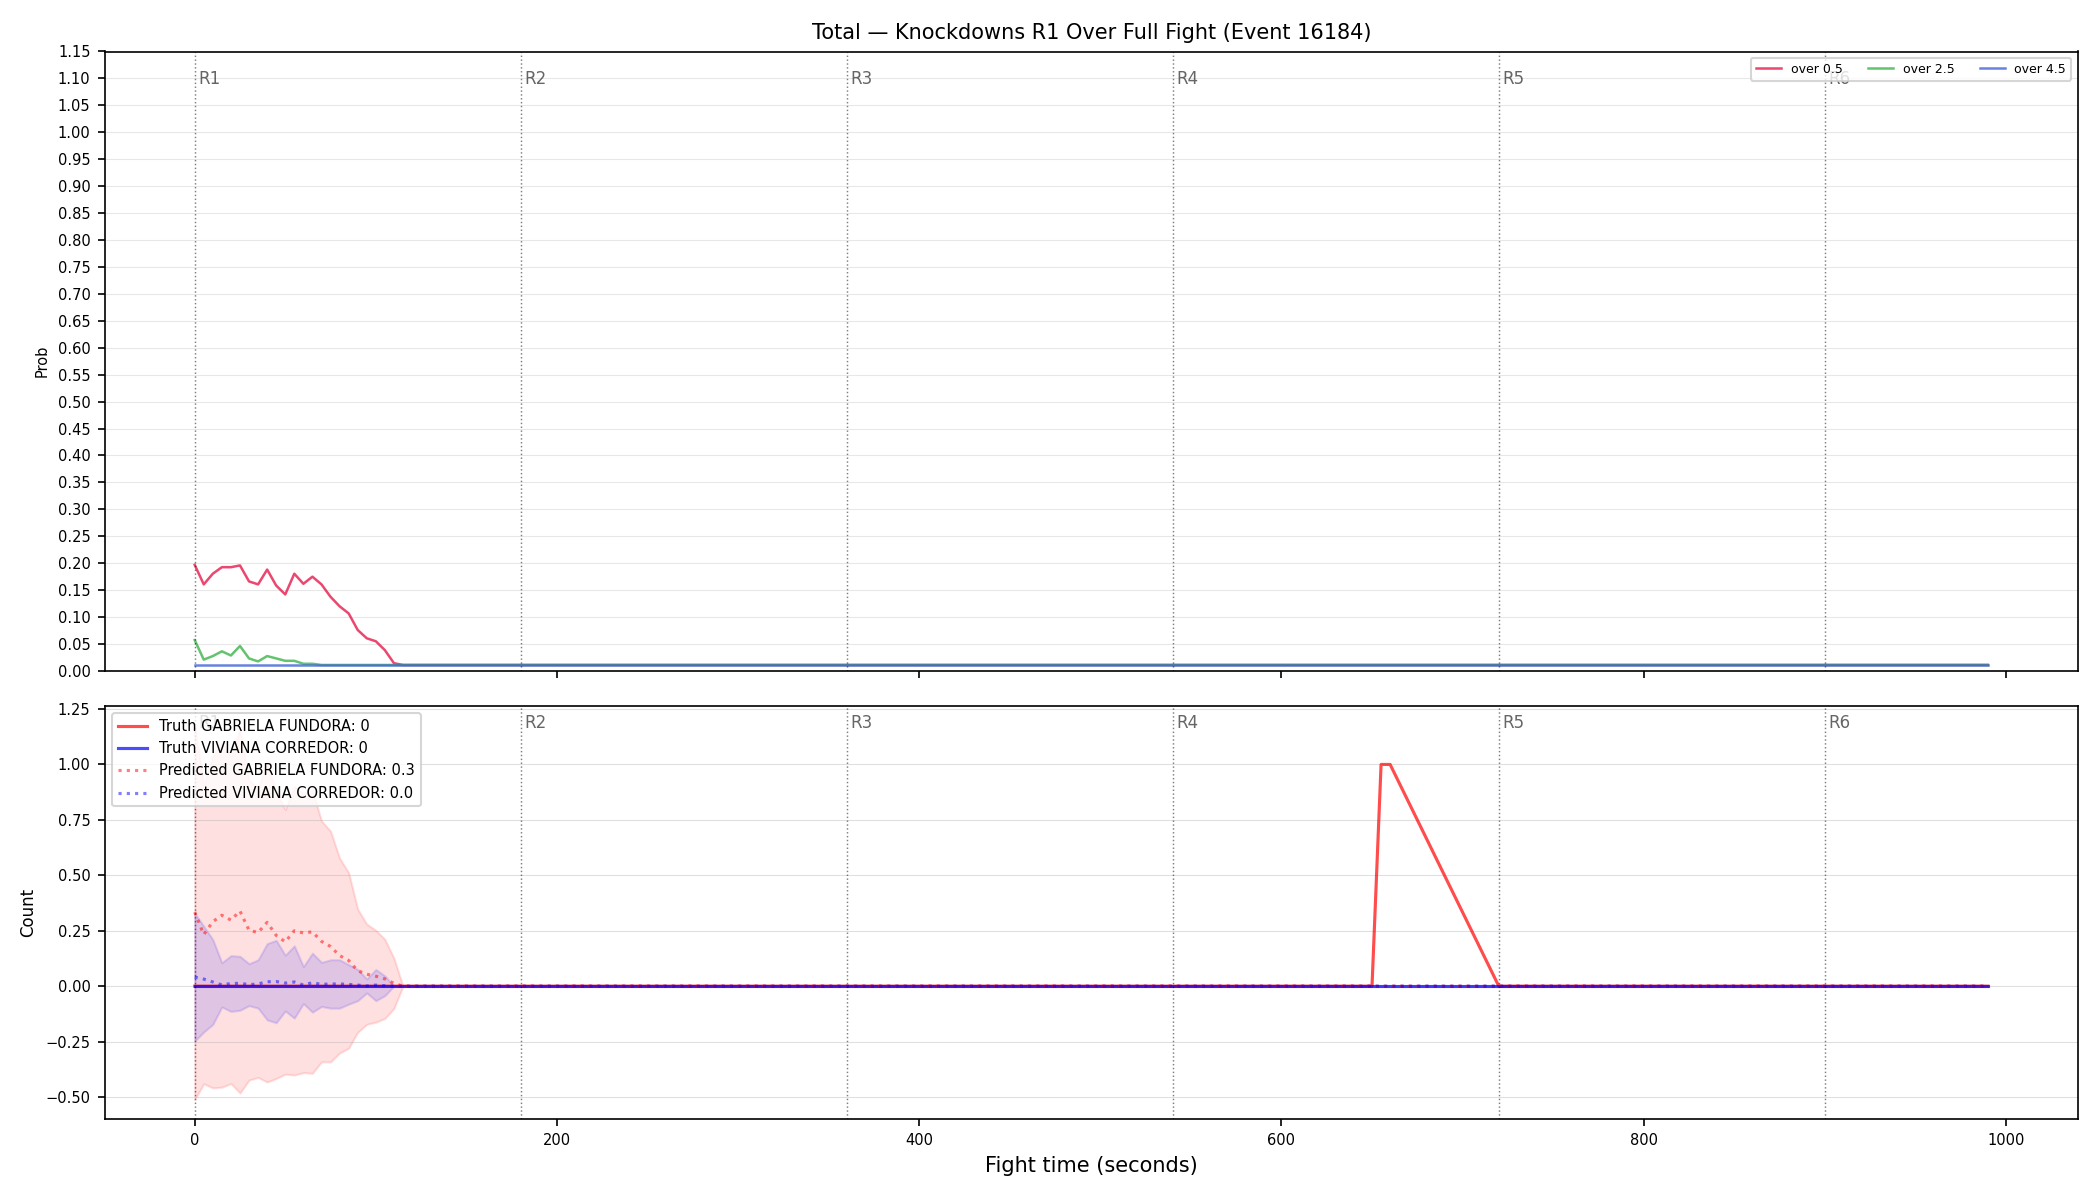
Task: Click the R4 round marker in Prob chart
Action: click(x=1187, y=78)
